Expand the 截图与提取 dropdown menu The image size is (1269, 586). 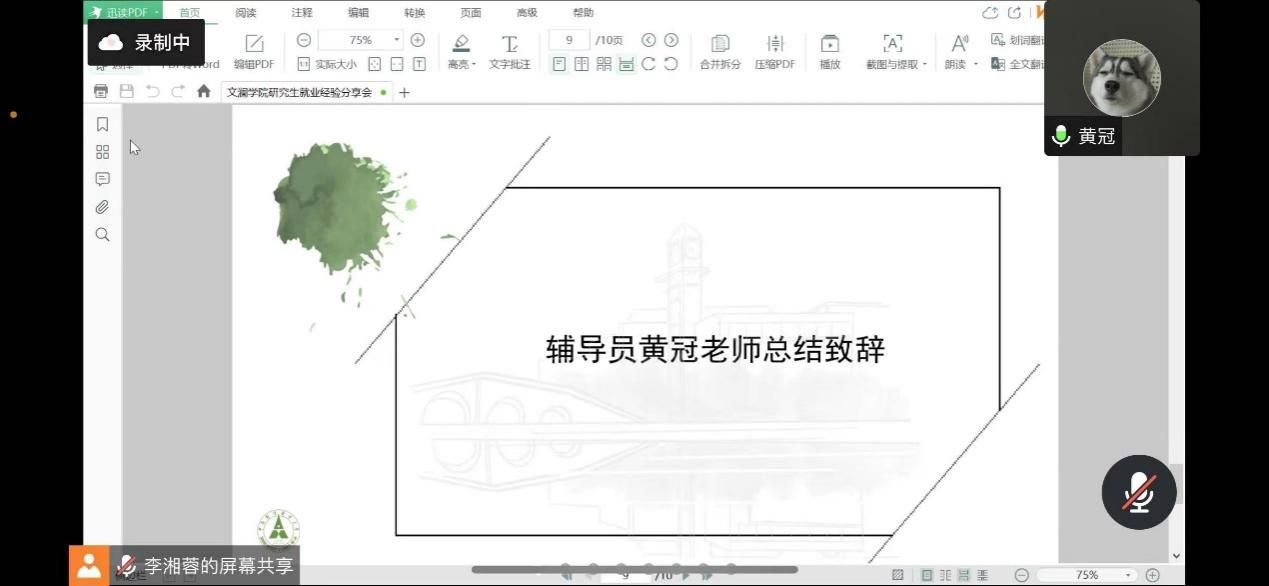925,65
